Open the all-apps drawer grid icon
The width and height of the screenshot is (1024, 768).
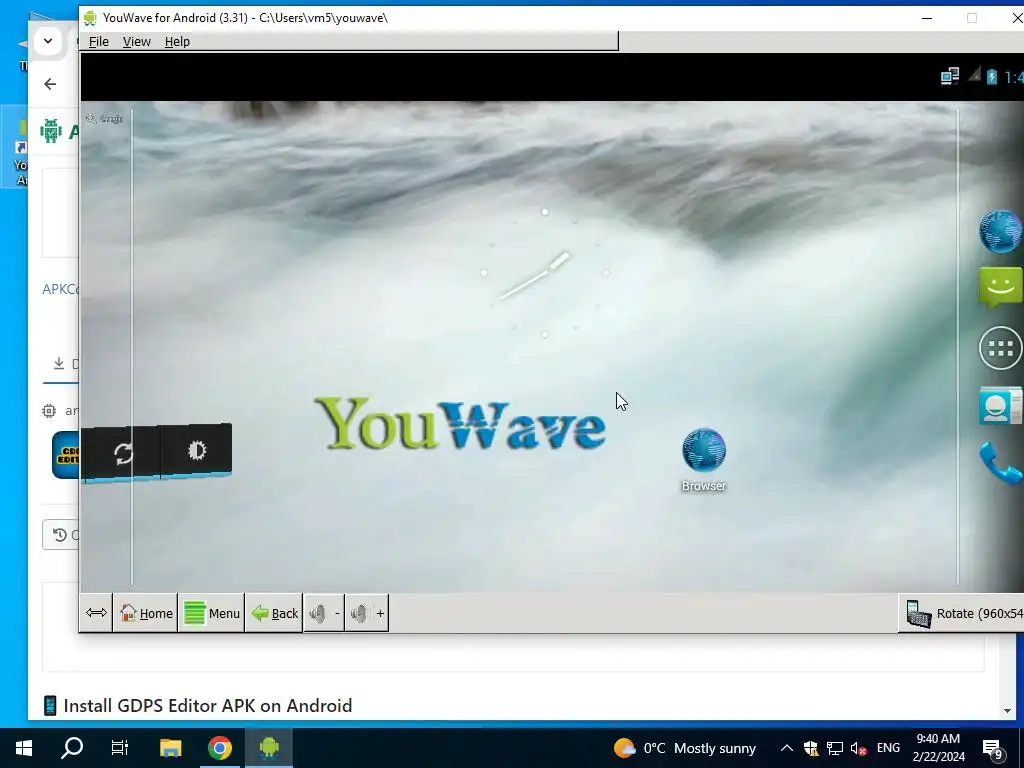[x=1000, y=348]
